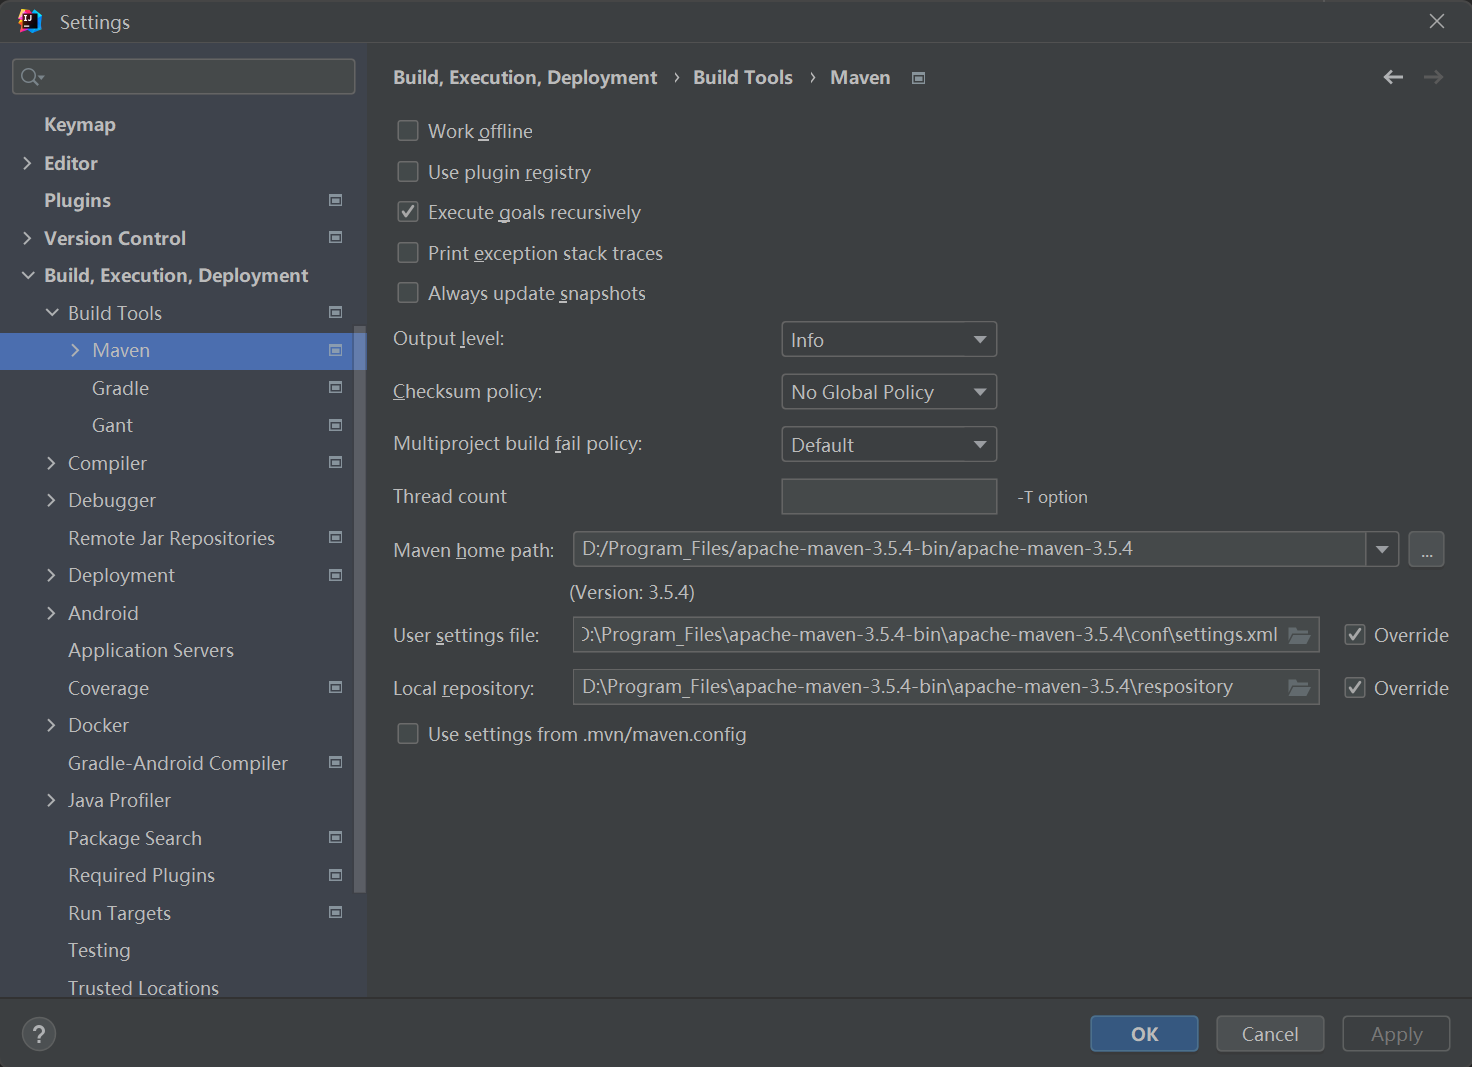Open the Checksum policy dropdown
1472x1067 pixels.
click(x=889, y=392)
